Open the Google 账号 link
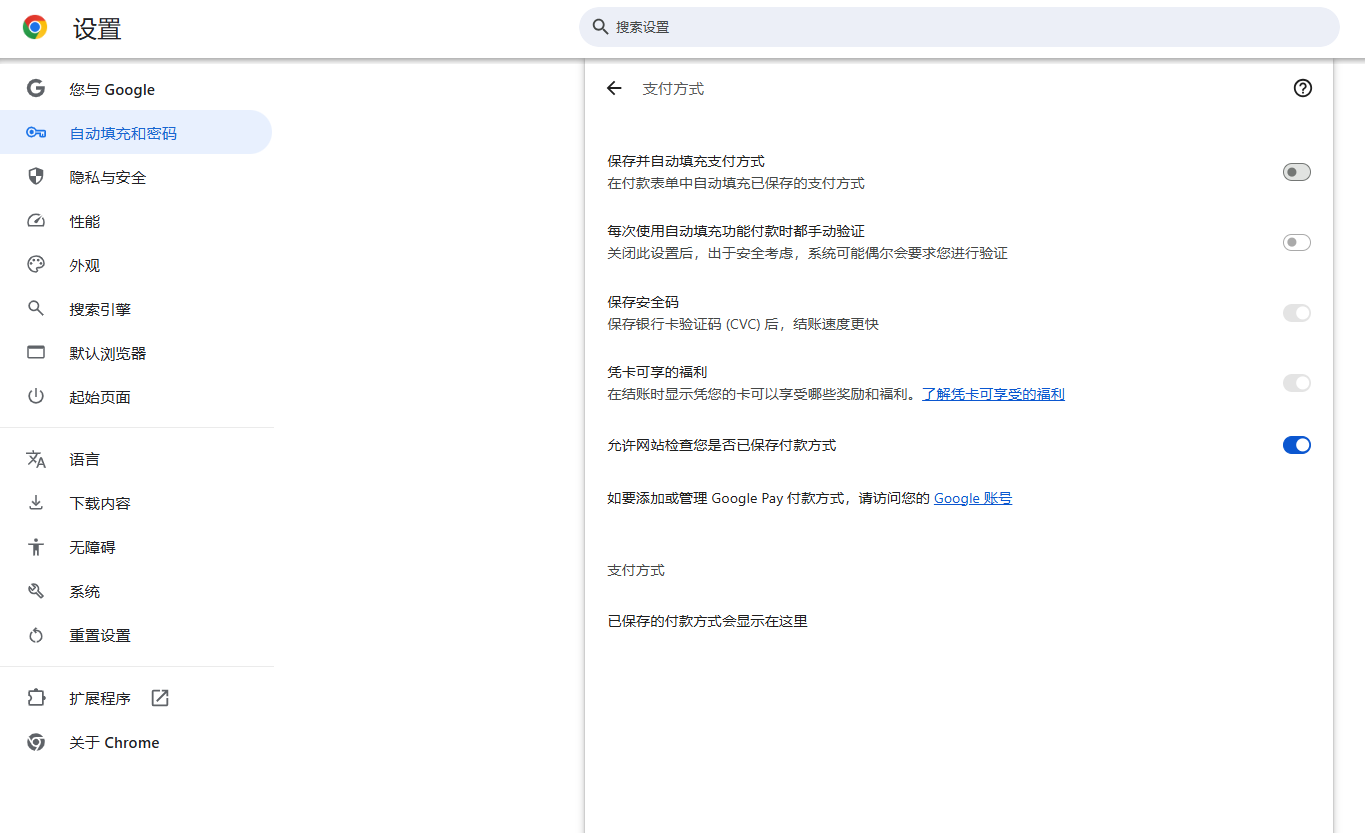This screenshot has height=833, width=1365. click(x=973, y=498)
